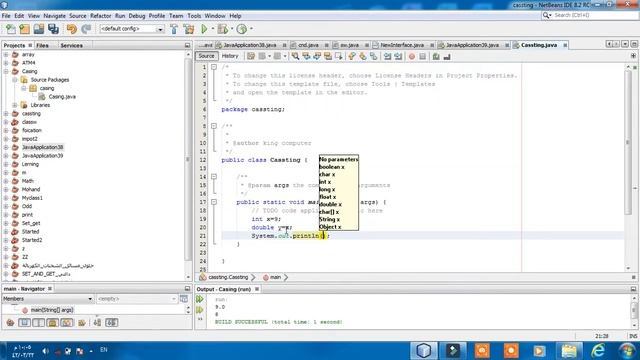Click the Shift Line Left icon
The height and width of the screenshot is (360, 640).
coord(387,56)
